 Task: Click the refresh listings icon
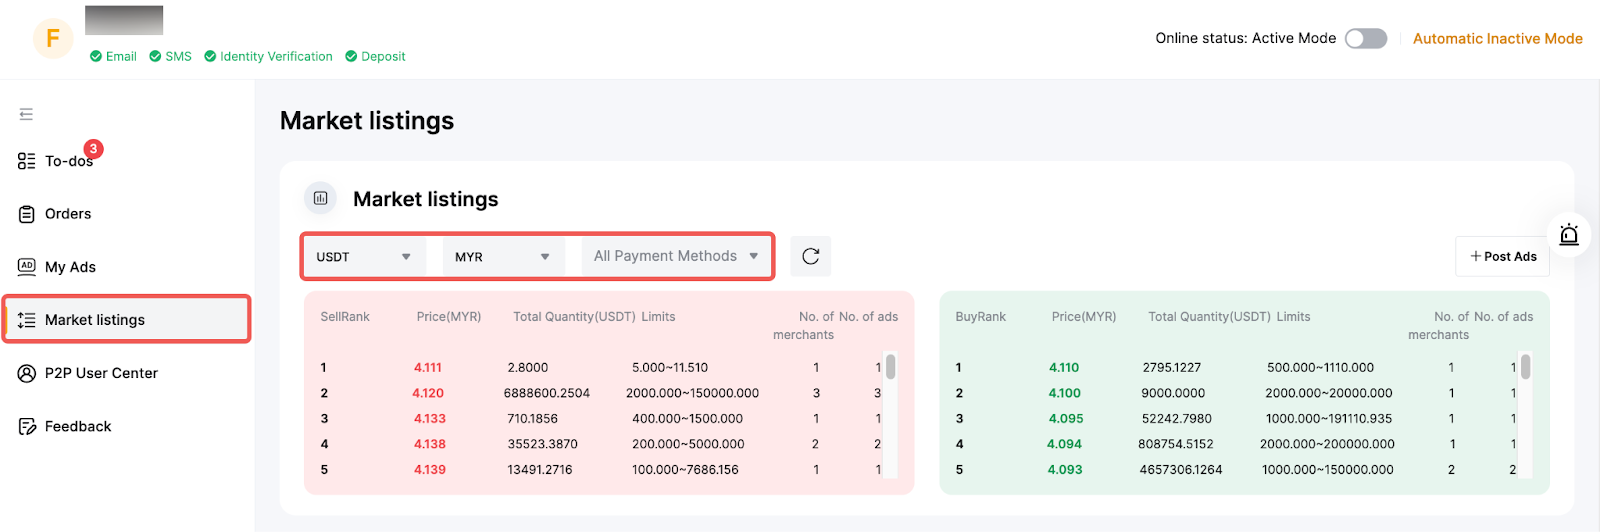point(810,256)
